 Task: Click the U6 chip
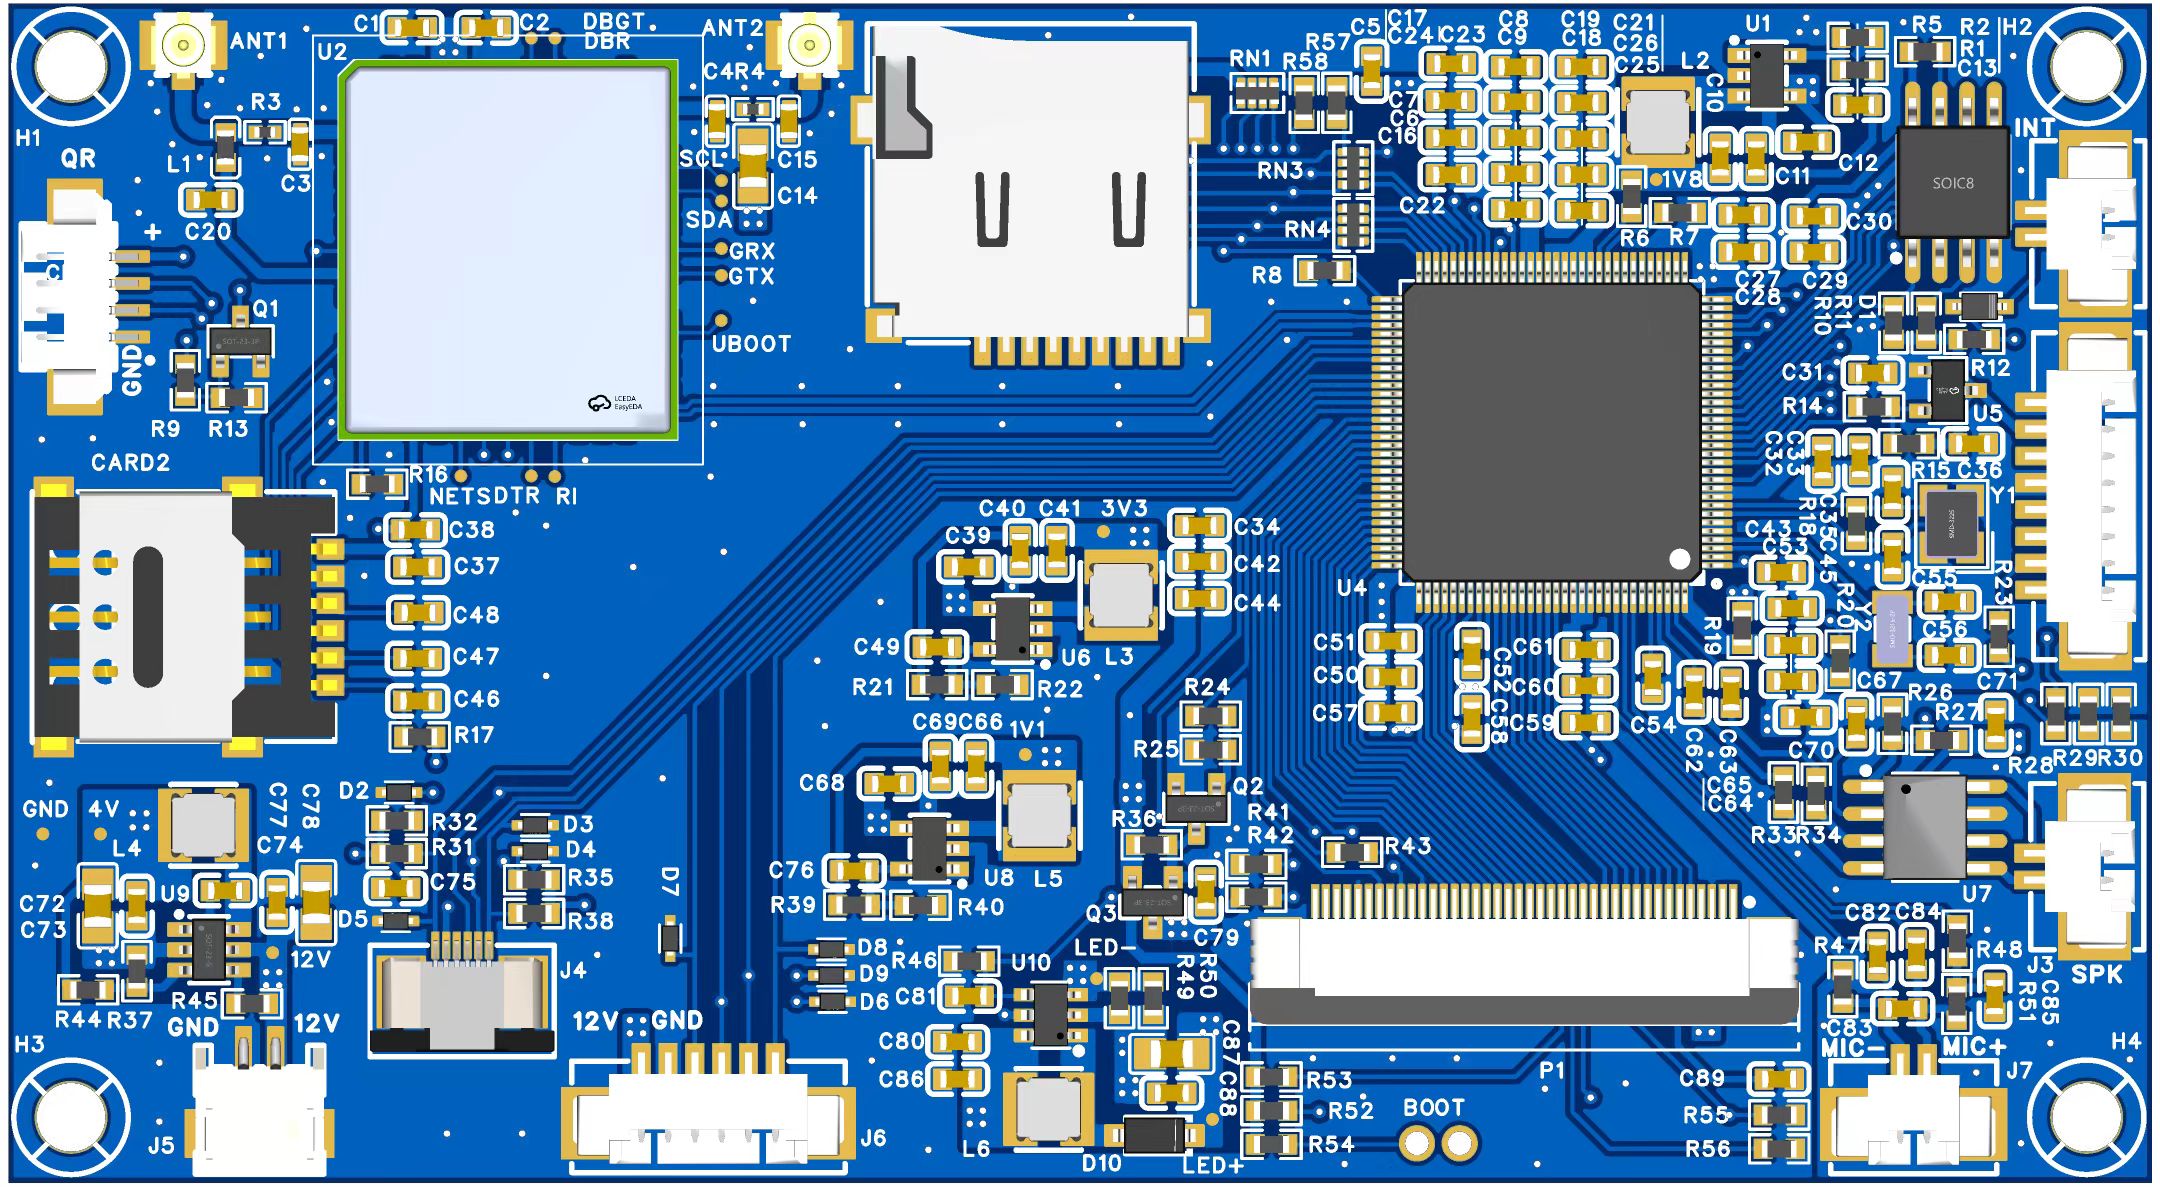pos(1012,626)
